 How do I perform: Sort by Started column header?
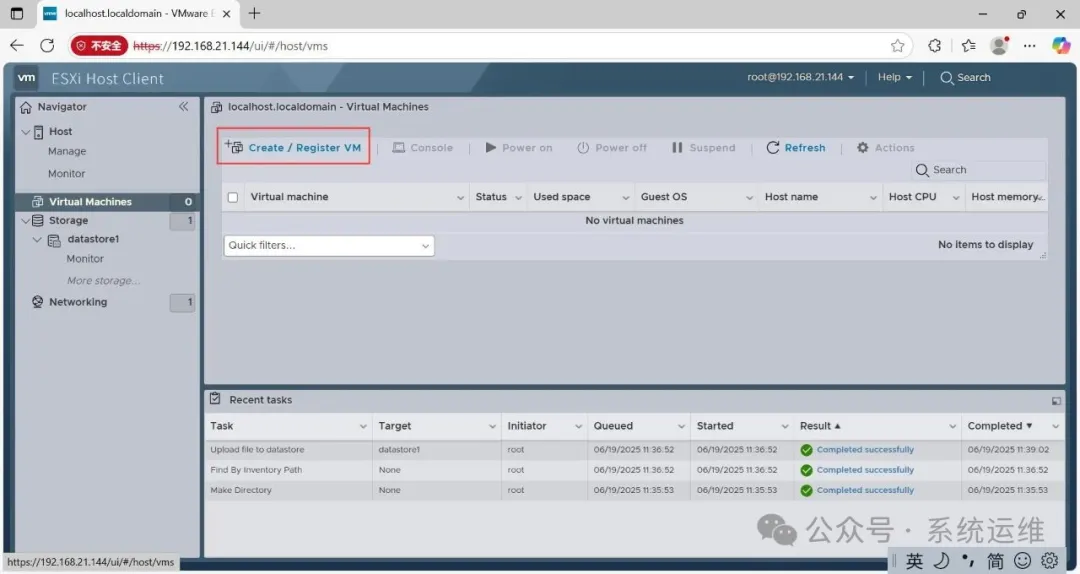(715, 426)
